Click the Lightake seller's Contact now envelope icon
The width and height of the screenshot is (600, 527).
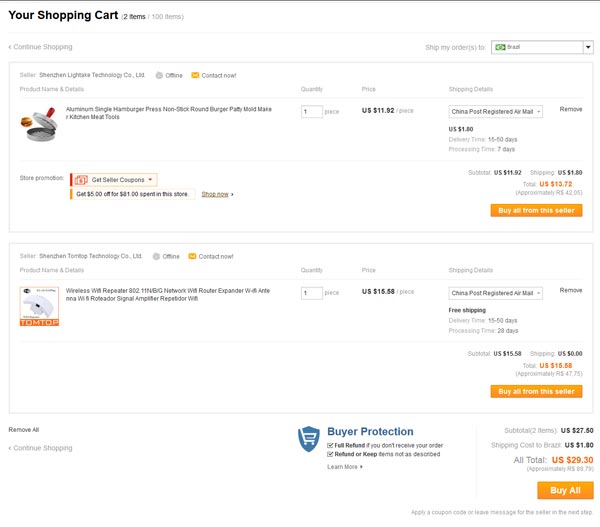pos(195,75)
